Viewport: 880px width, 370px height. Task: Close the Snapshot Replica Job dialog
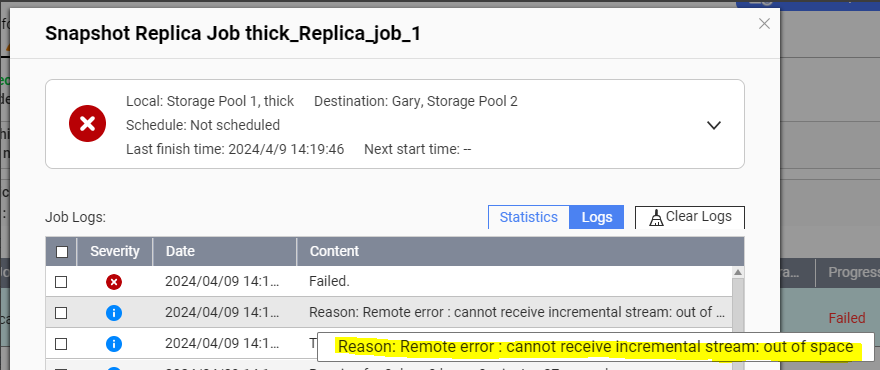[764, 24]
